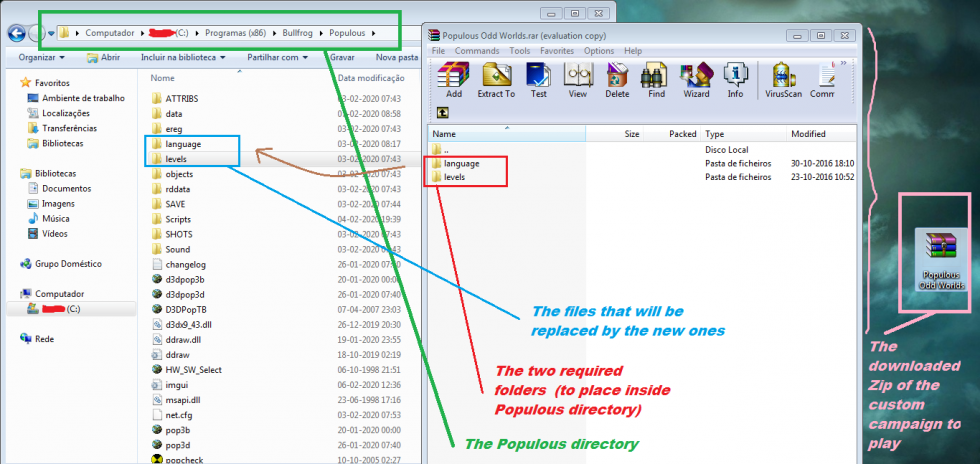This screenshot has width=980, height=464.
Task: Run VirusScan from the WinRAR toolbar
Action: coord(784,80)
